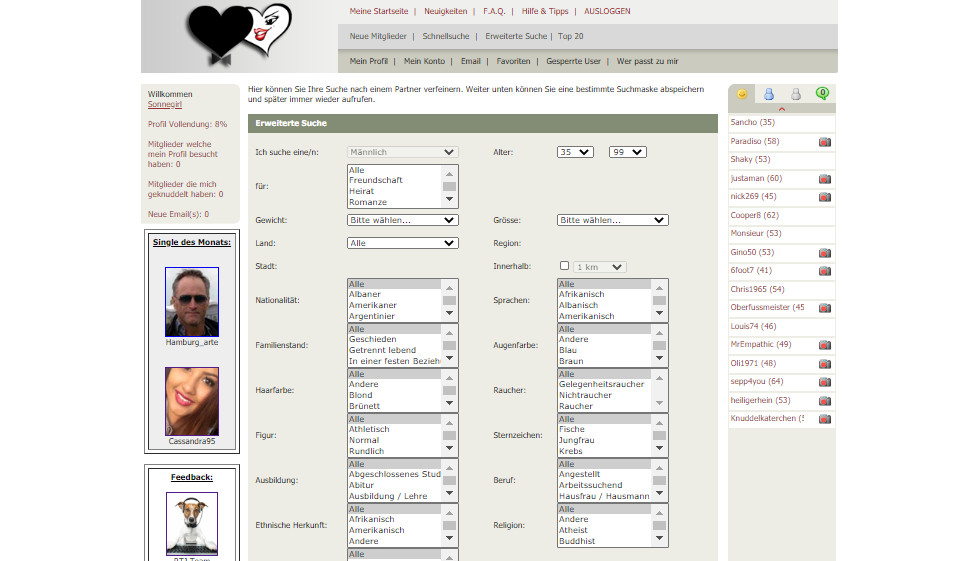
Task: Open the Grösse dropdown
Action: (x=612, y=220)
